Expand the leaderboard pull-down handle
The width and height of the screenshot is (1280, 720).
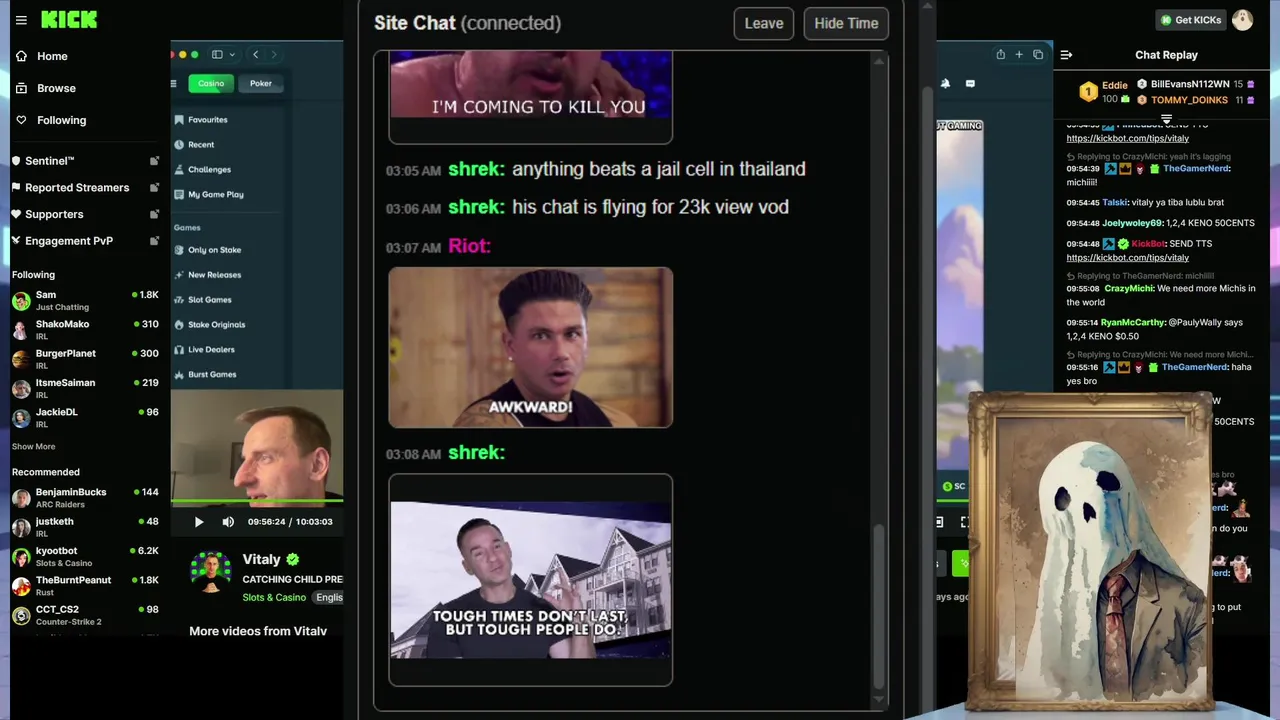(x=1166, y=119)
